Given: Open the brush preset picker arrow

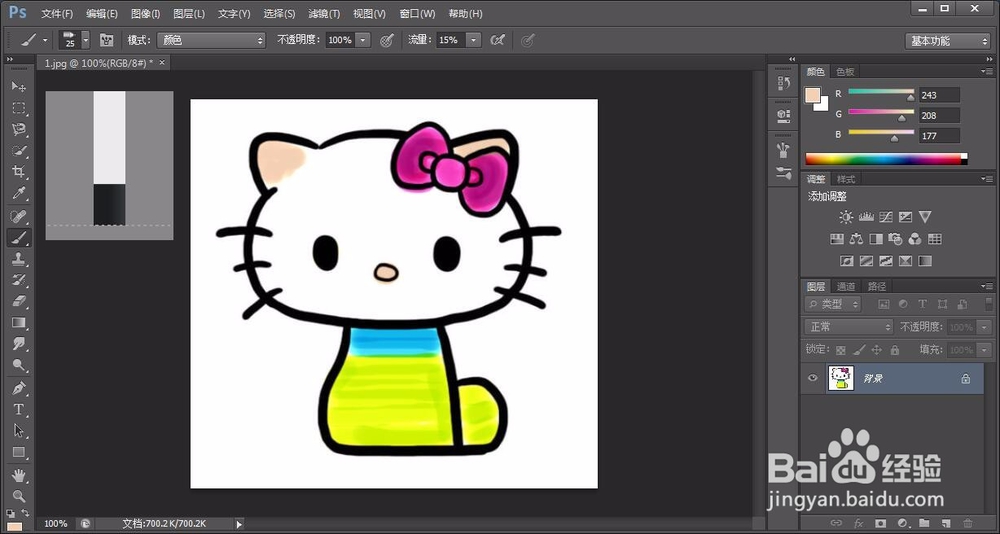Looking at the screenshot, I should pos(85,40).
